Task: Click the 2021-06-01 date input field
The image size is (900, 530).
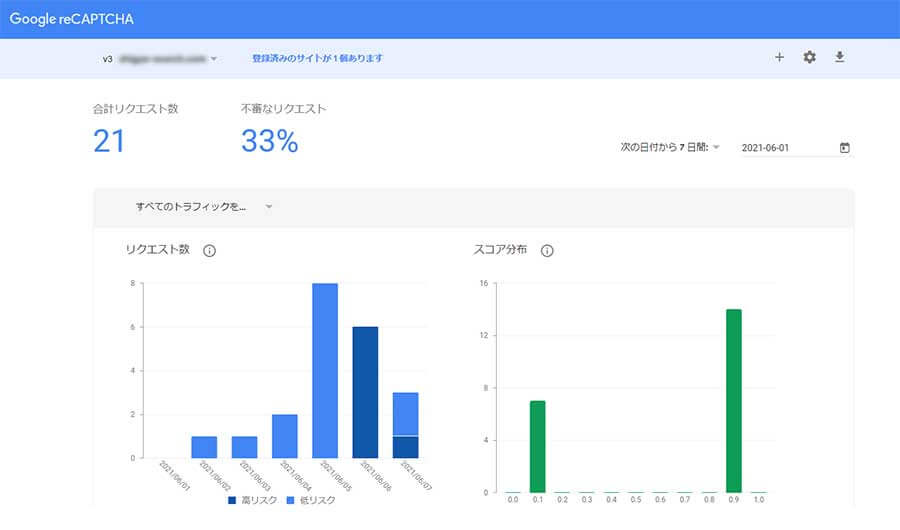Action: [x=785, y=148]
